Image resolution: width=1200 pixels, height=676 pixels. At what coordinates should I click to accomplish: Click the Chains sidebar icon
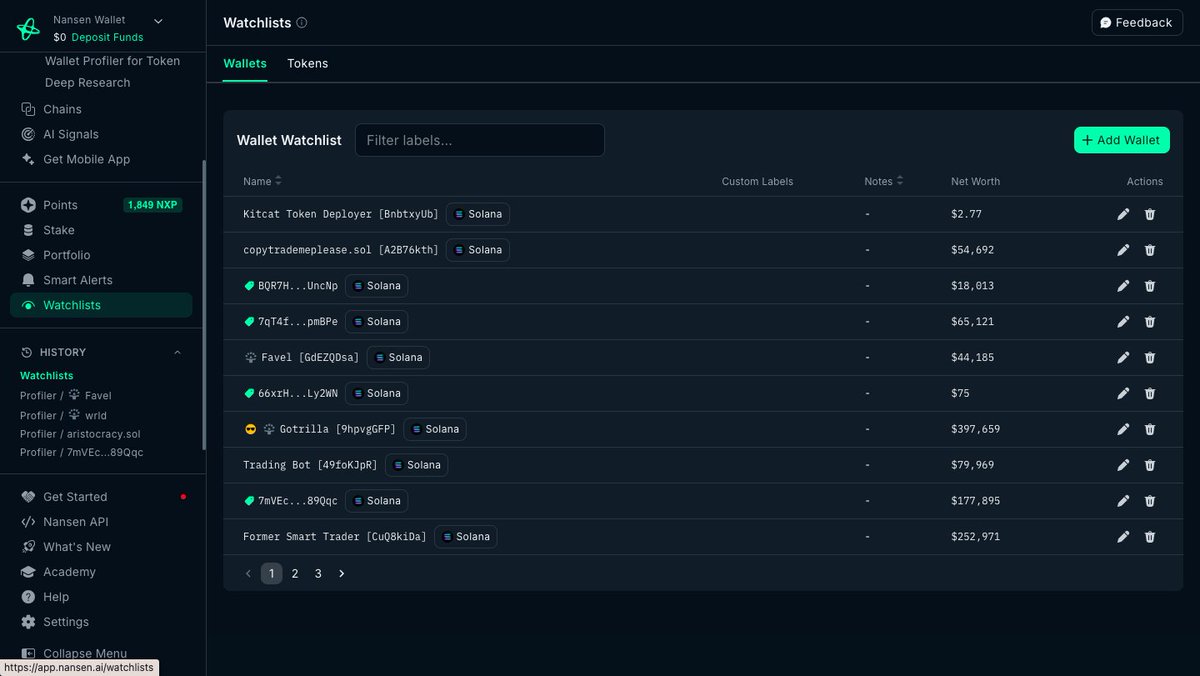click(28, 109)
